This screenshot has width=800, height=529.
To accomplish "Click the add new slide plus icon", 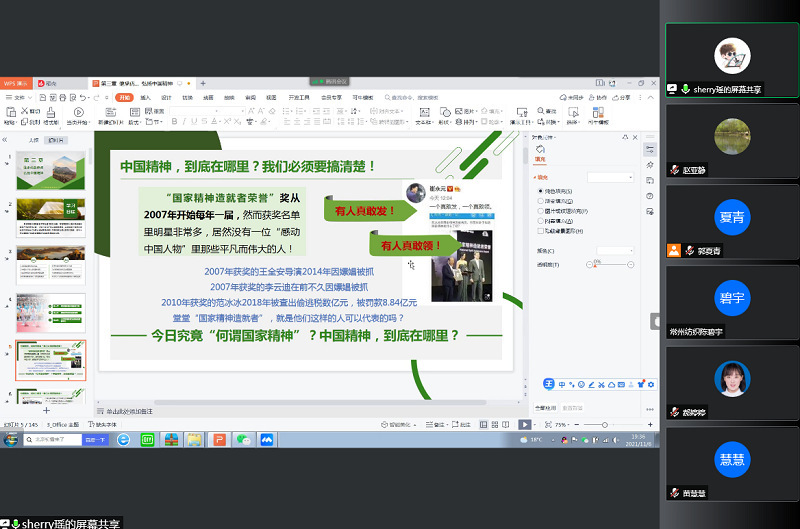I will (46, 410).
